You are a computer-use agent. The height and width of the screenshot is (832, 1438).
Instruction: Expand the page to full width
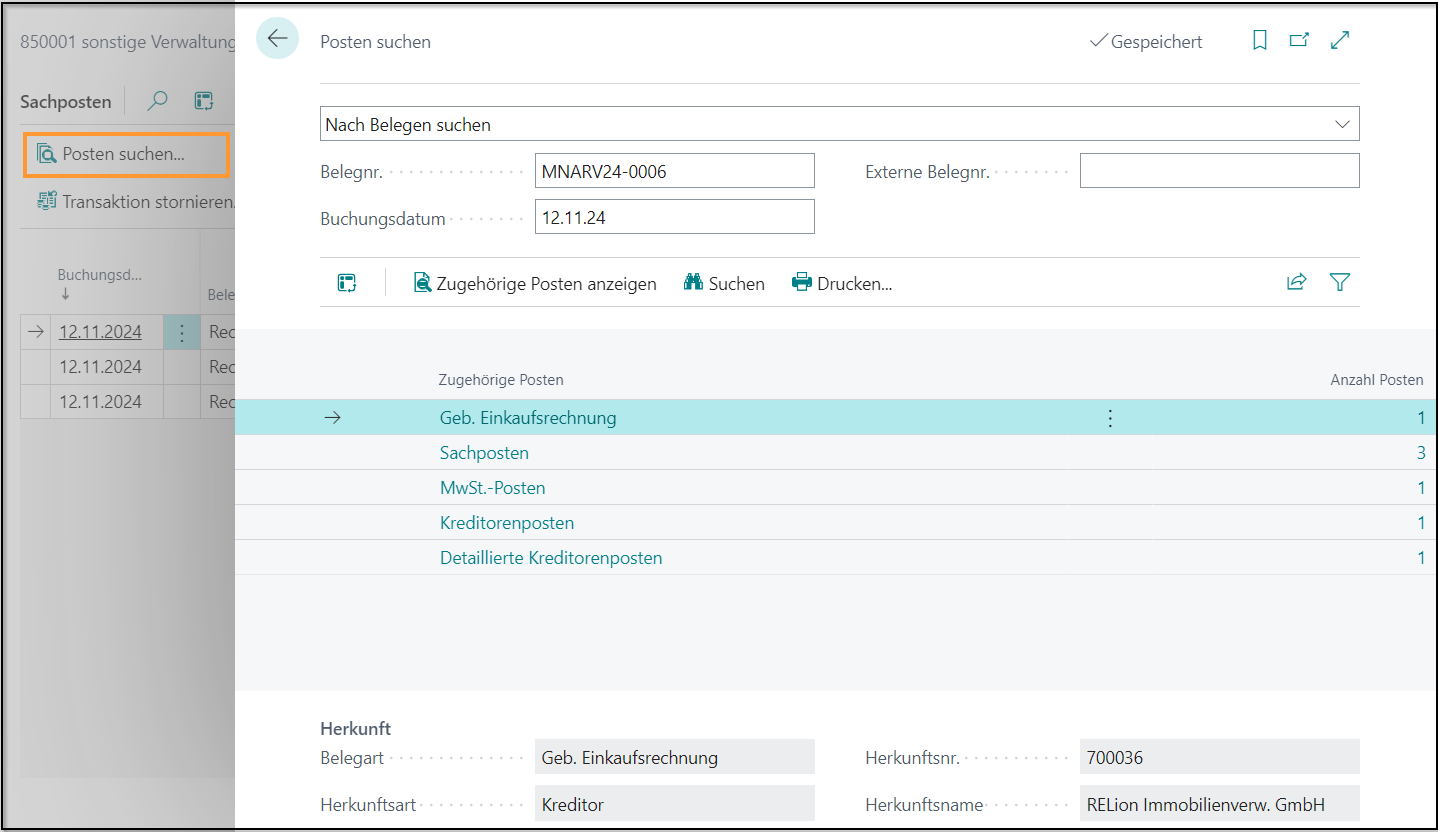point(1340,40)
